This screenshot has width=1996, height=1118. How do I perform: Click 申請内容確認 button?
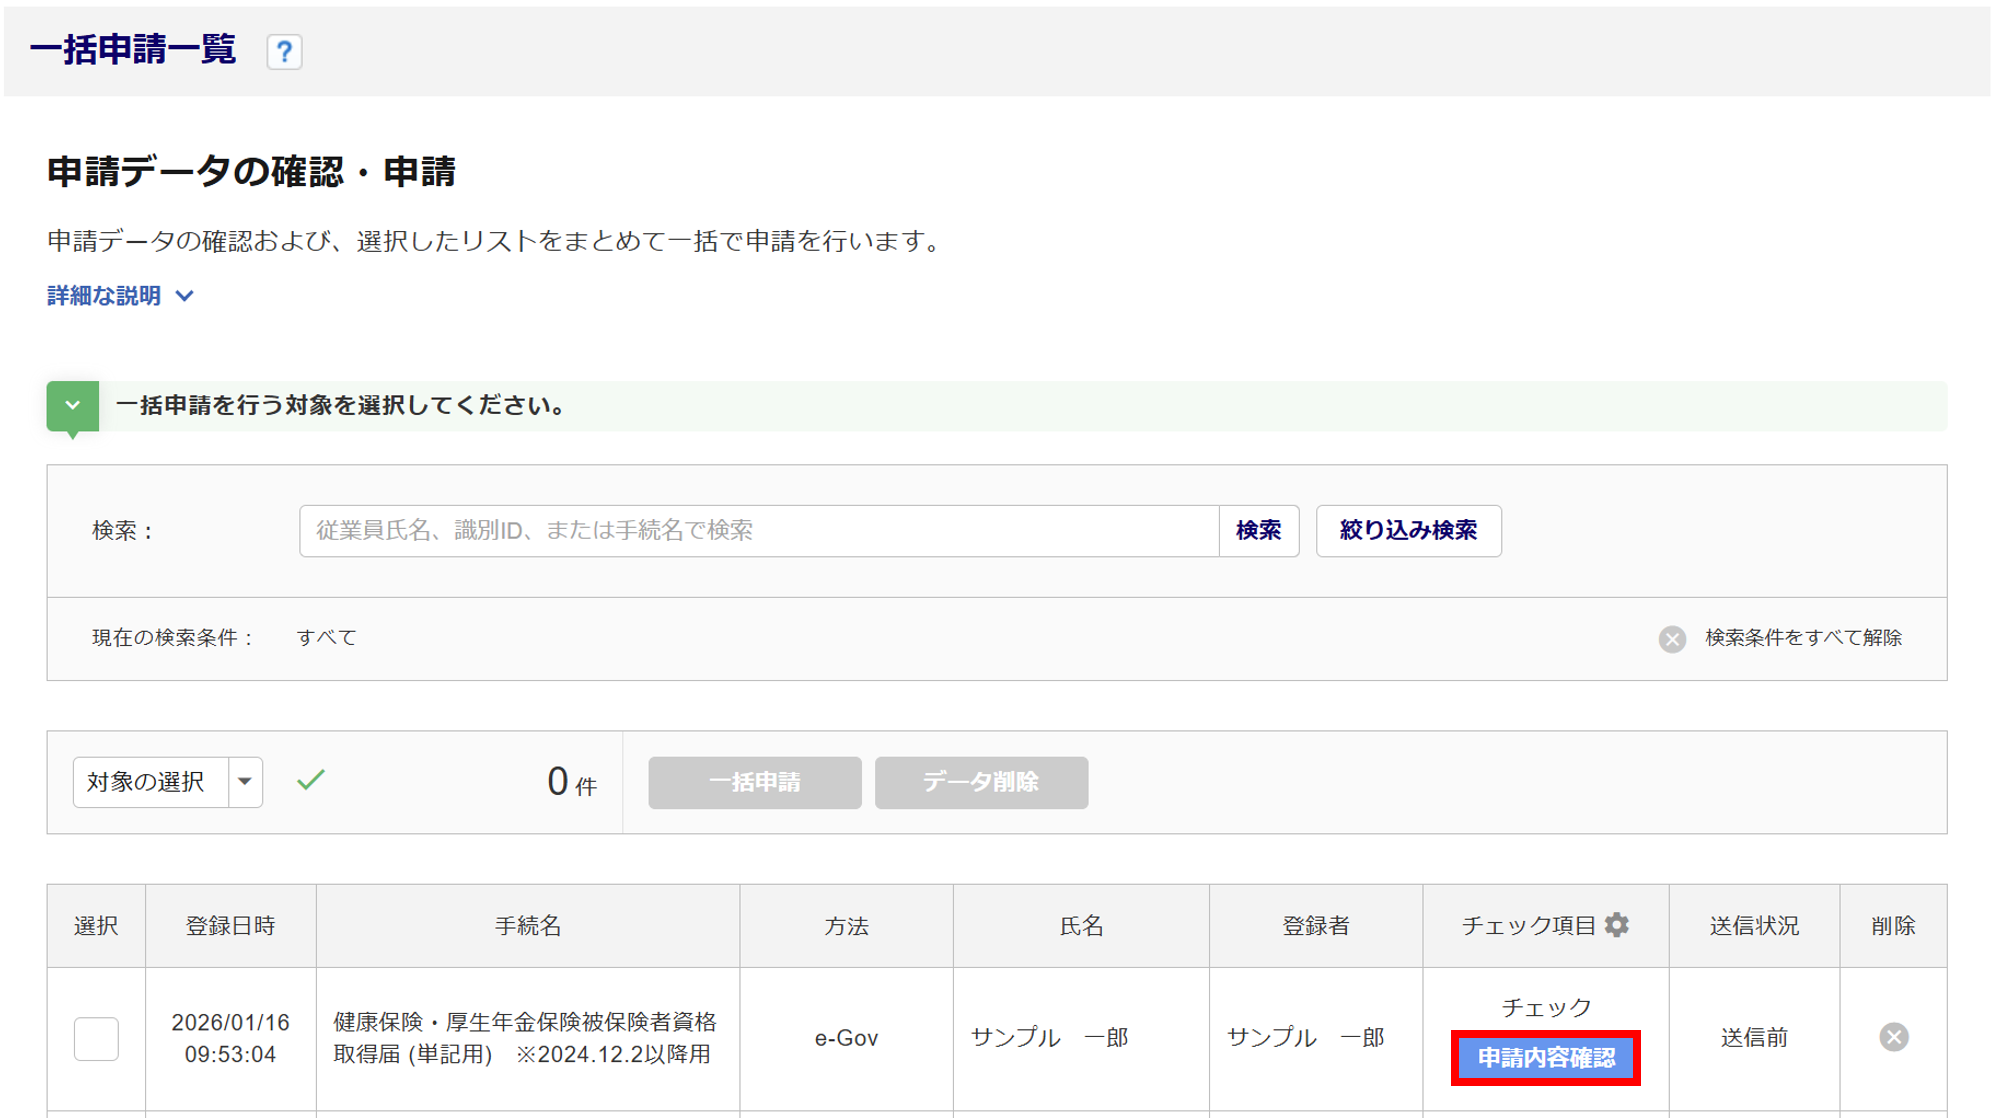coord(1545,1058)
